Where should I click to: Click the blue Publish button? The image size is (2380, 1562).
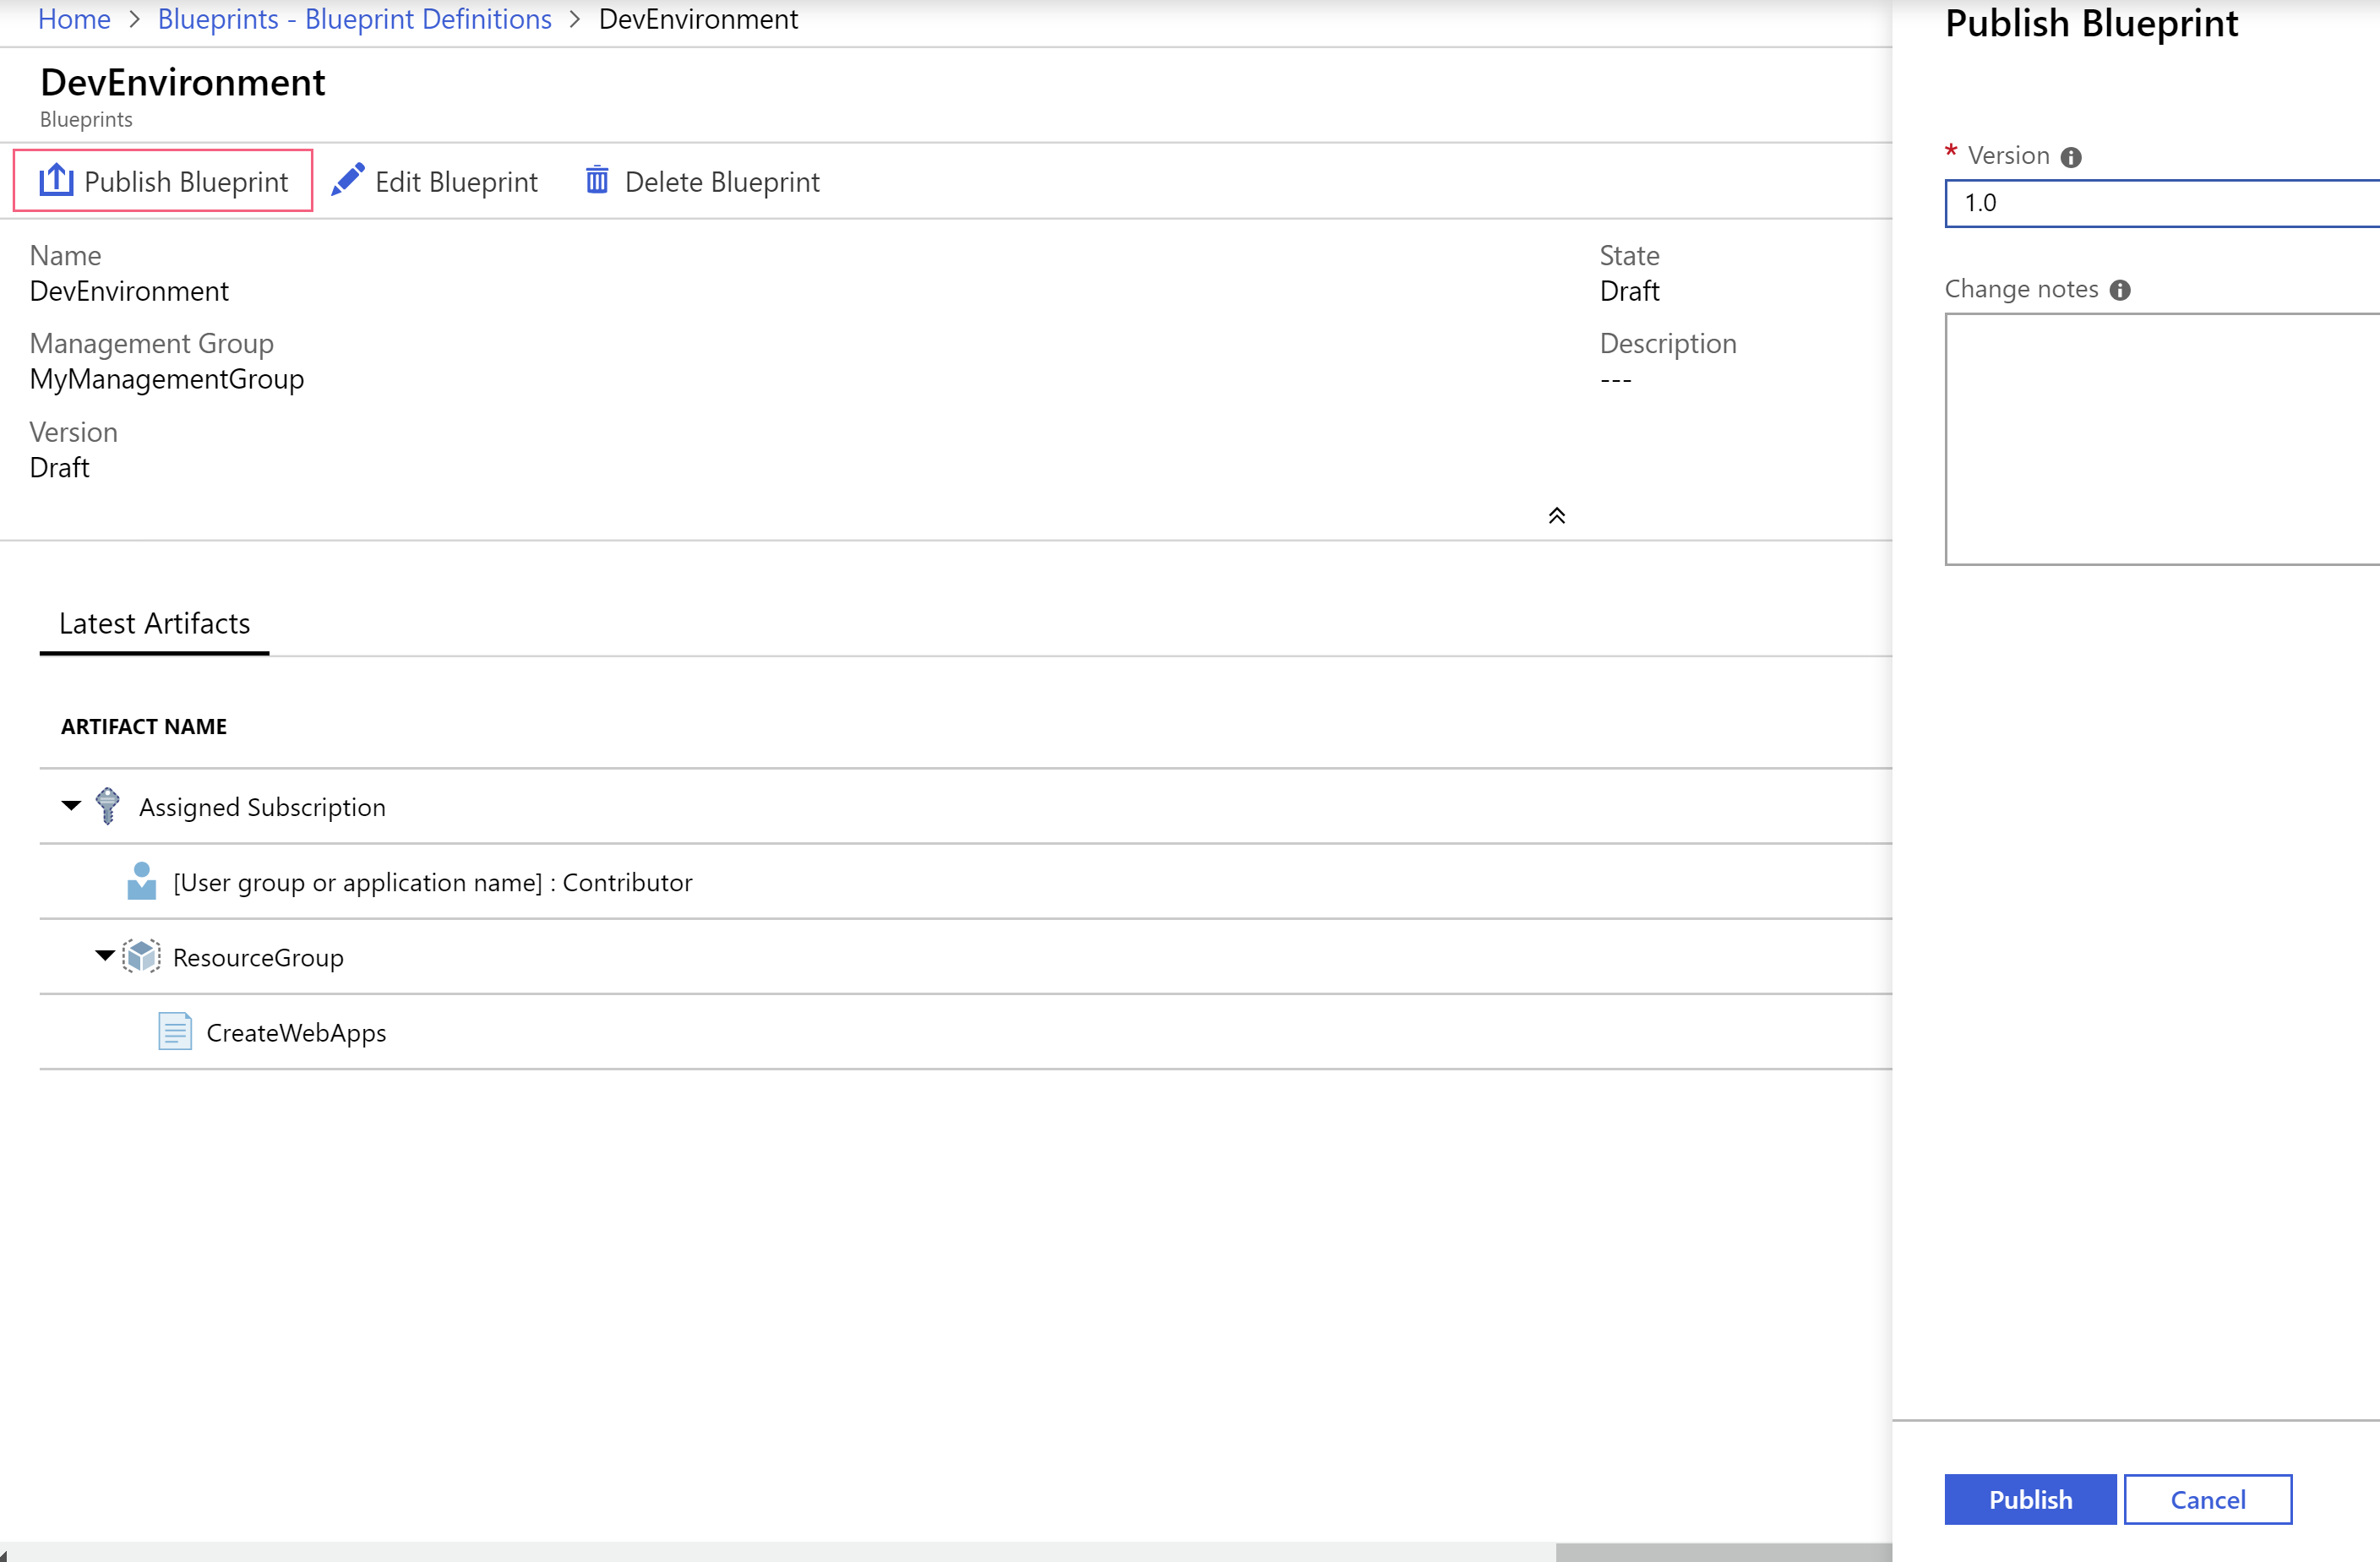point(2030,1499)
